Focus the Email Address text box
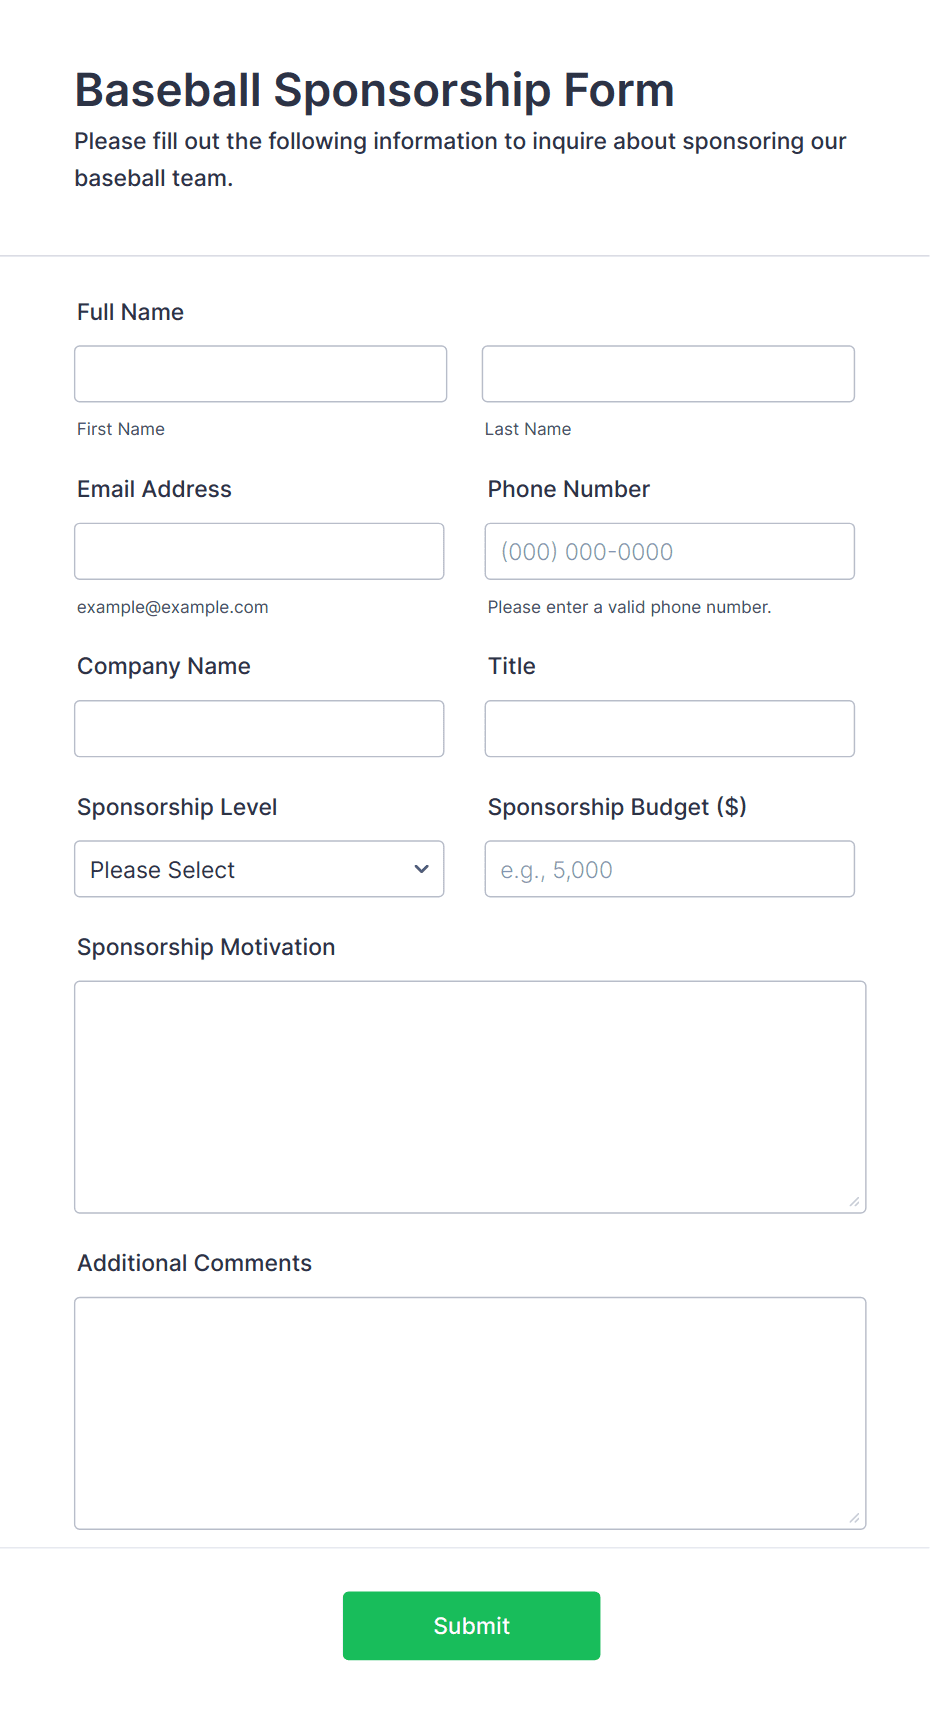This screenshot has width=930, height=1717. coord(259,551)
